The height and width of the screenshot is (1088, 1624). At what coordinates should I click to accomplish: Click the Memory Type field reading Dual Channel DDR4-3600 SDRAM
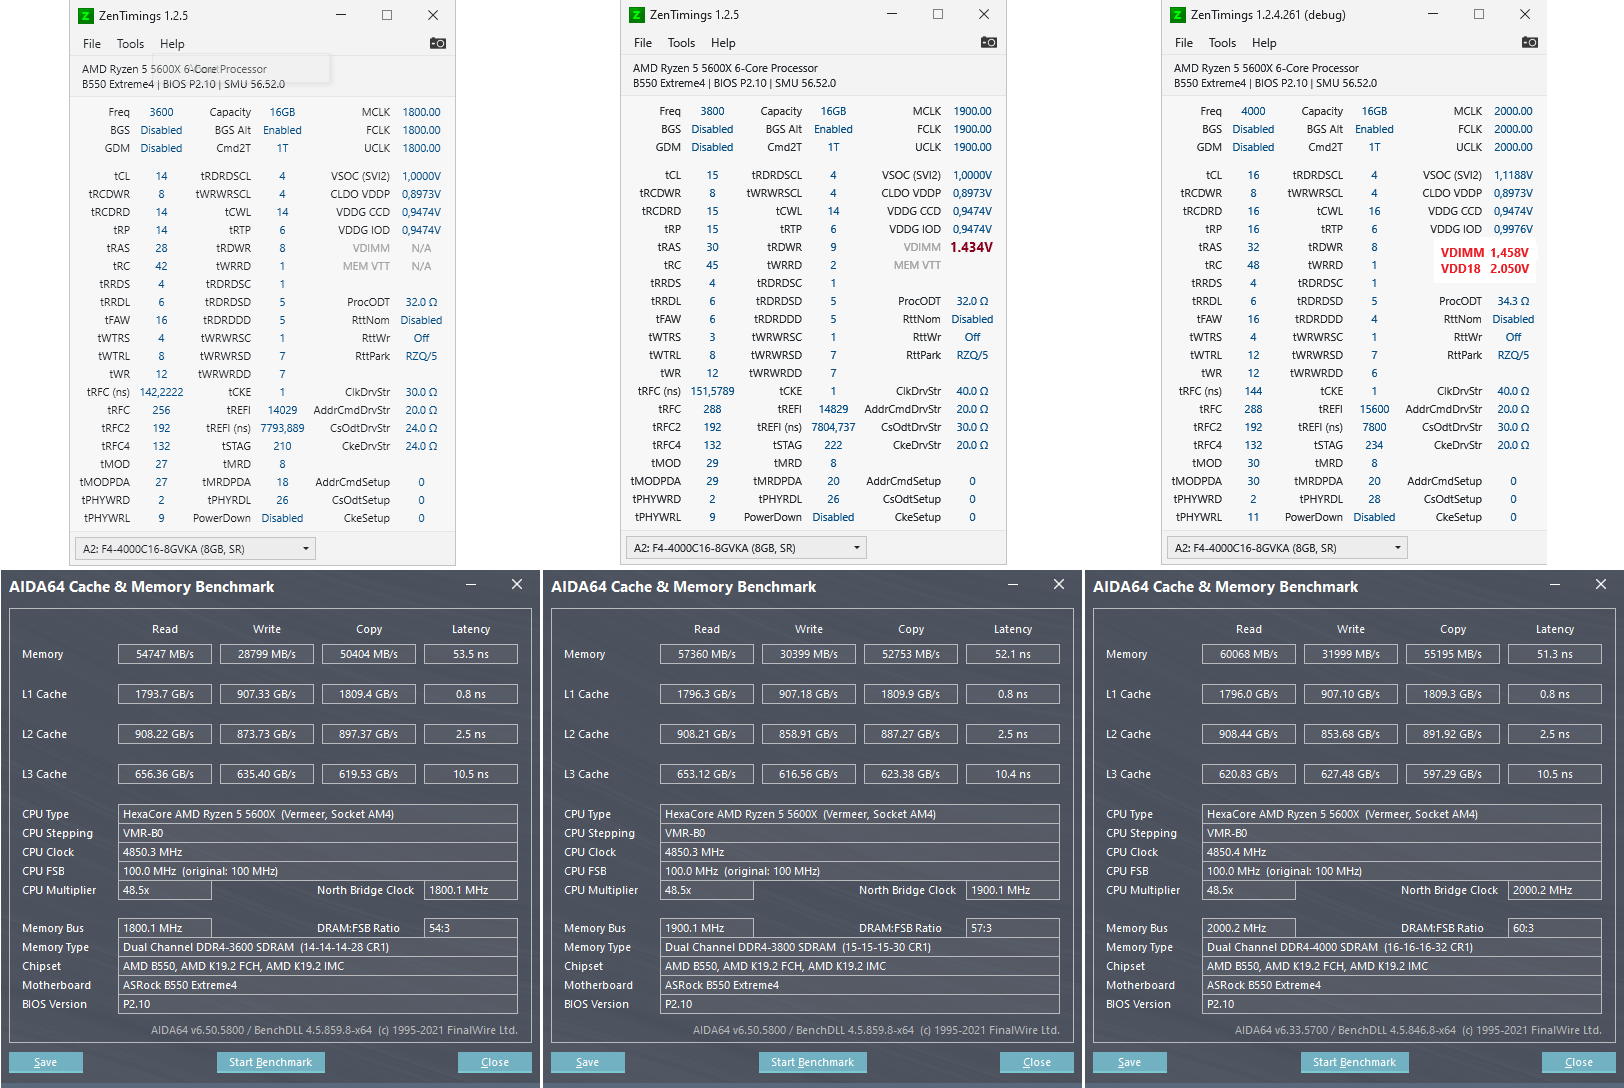click(318, 947)
